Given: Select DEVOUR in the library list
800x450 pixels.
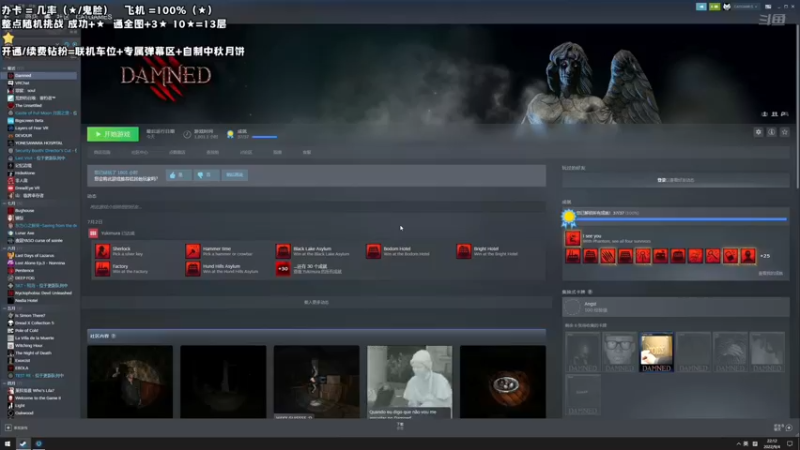Looking at the screenshot, I should tap(39, 135).
